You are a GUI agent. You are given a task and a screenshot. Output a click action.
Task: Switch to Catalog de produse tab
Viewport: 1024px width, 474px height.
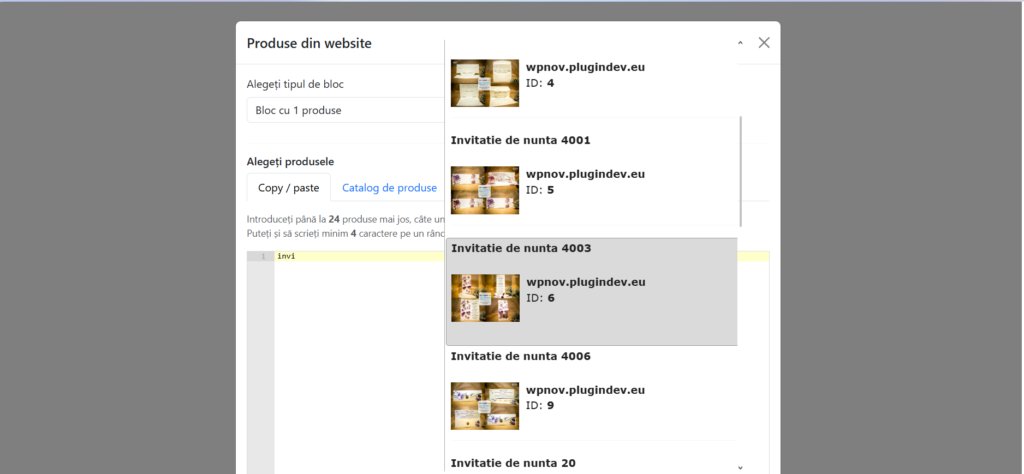click(x=389, y=187)
